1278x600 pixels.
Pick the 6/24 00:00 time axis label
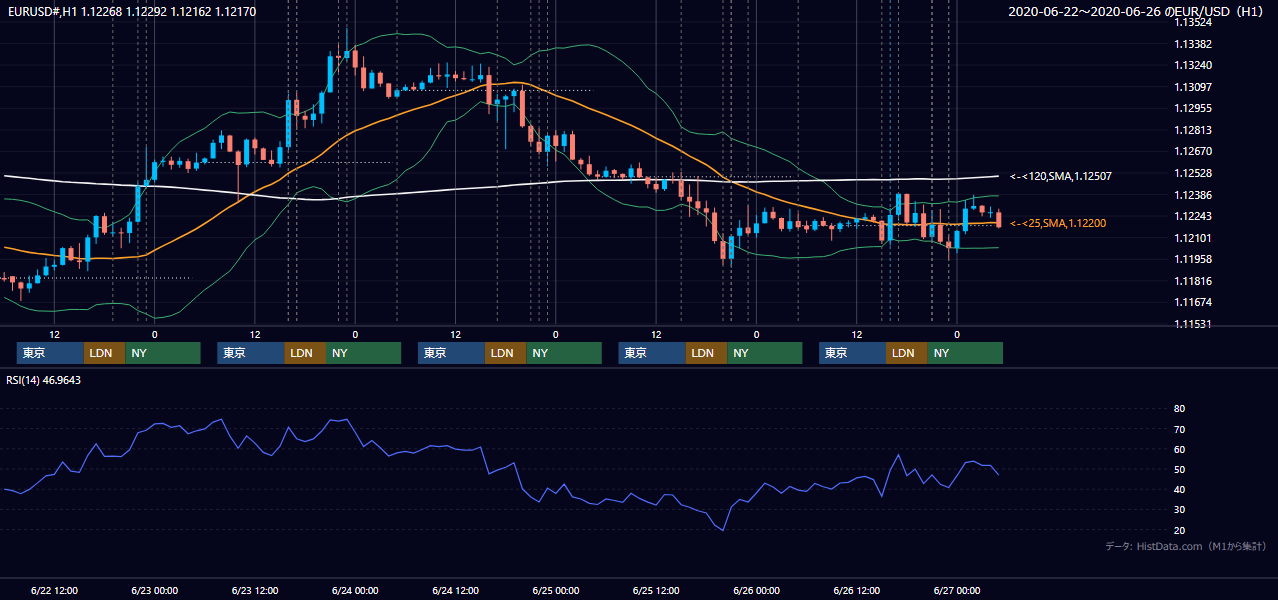click(355, 591)
